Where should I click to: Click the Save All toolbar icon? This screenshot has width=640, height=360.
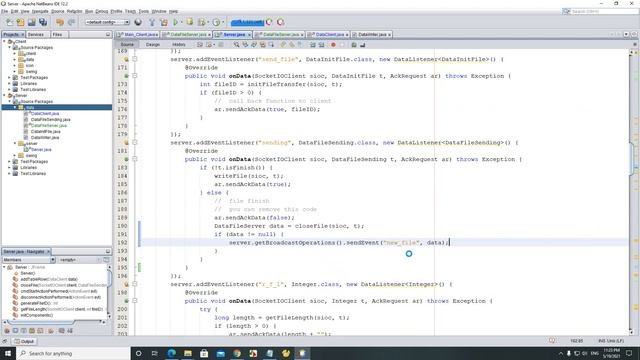pyautogui.click(x=43, y=22)
